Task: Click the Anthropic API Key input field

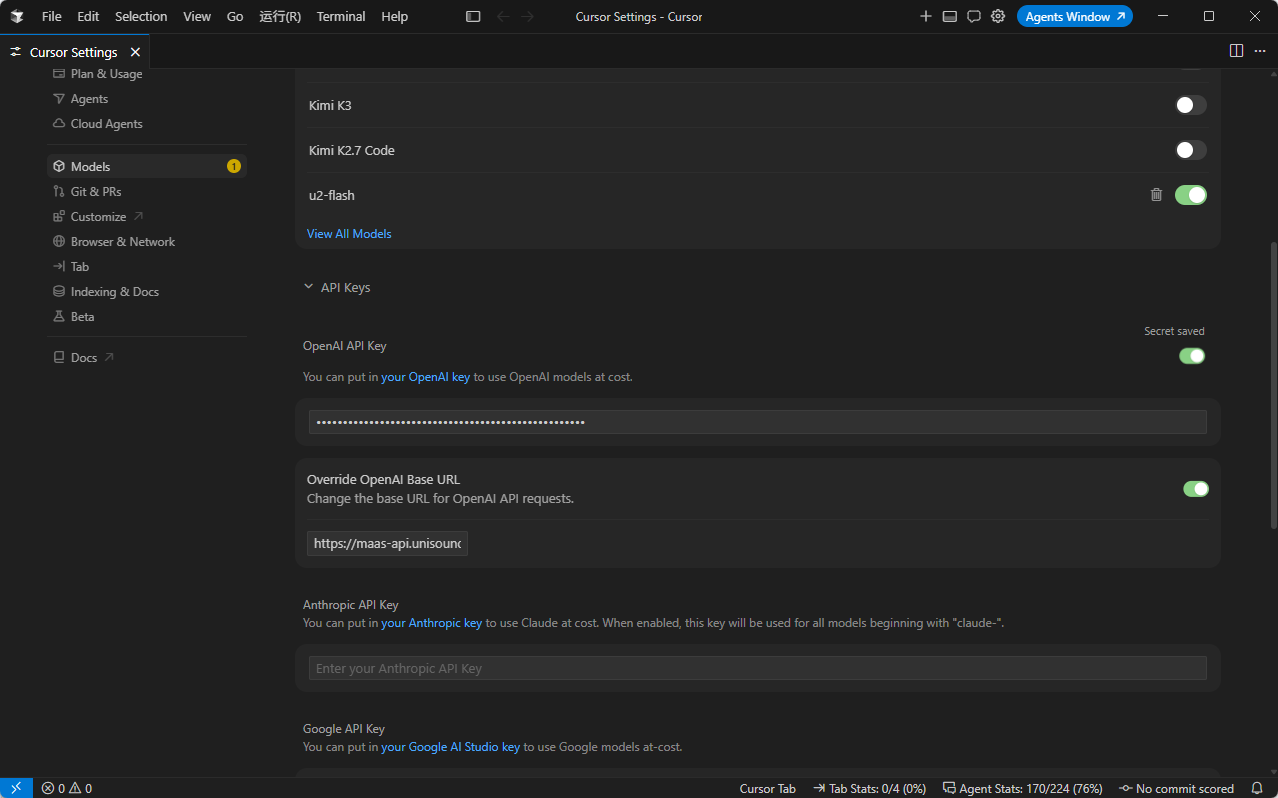Action: click(758, 668)
